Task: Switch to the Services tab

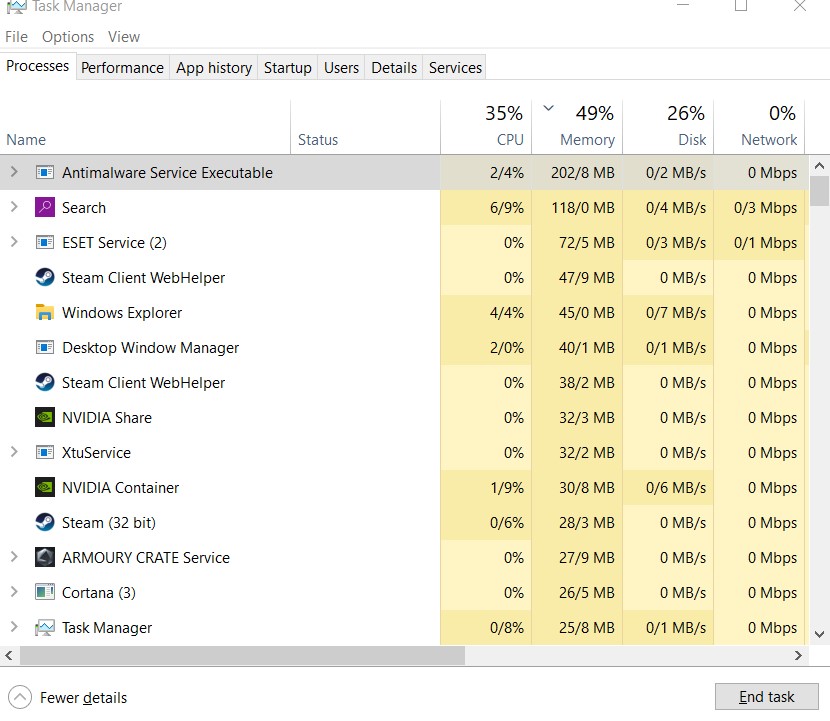Action: tap(455, 68)
